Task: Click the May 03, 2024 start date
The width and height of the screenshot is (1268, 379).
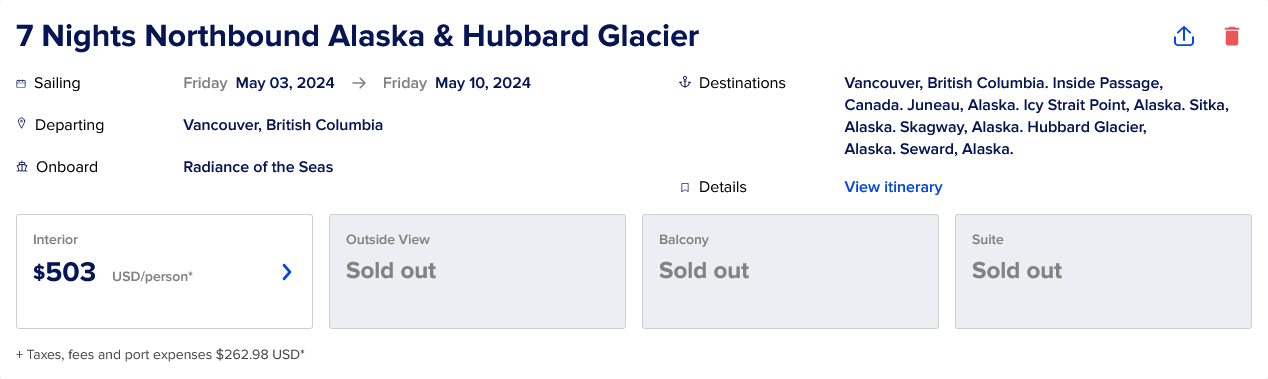Action: [x=285, y=83]
